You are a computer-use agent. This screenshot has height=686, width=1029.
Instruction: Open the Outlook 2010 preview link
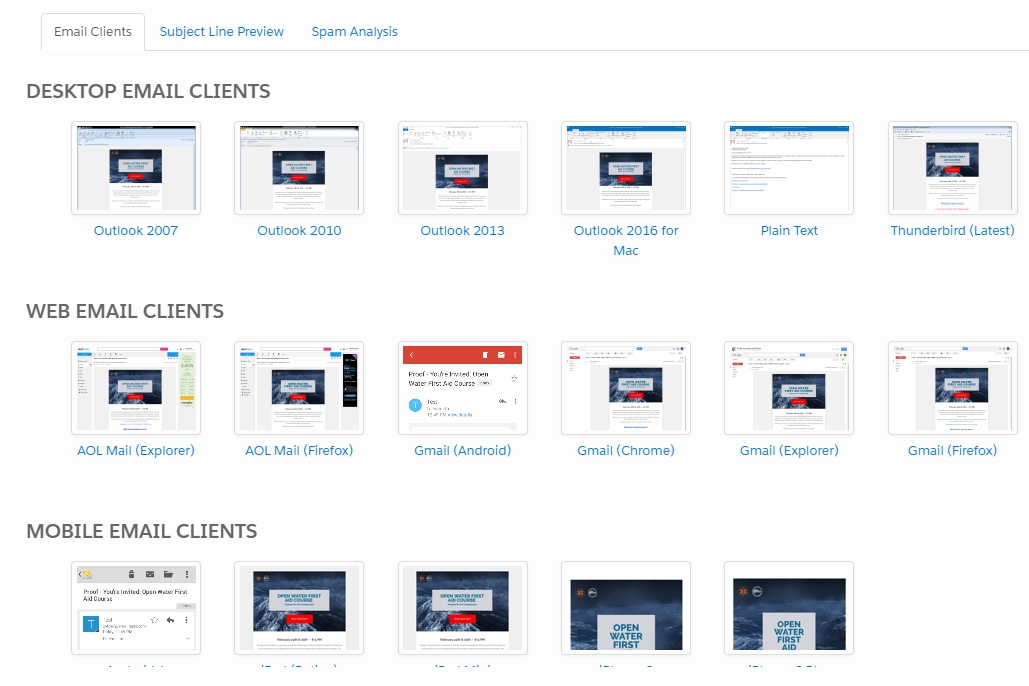299,230
